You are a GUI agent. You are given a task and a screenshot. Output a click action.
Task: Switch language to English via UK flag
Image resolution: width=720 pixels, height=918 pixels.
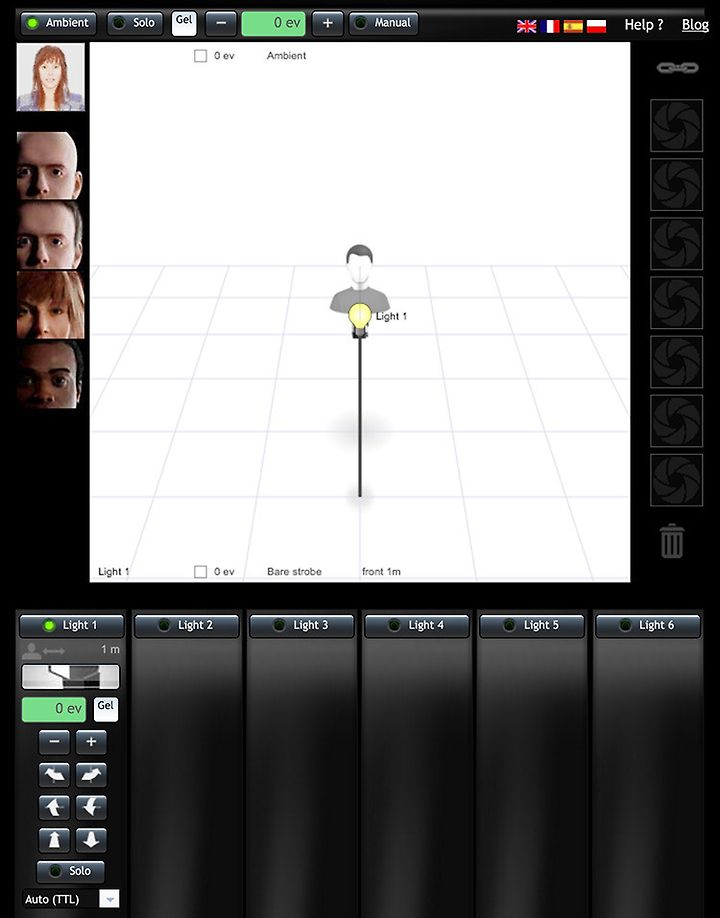[x=526, y=26]
